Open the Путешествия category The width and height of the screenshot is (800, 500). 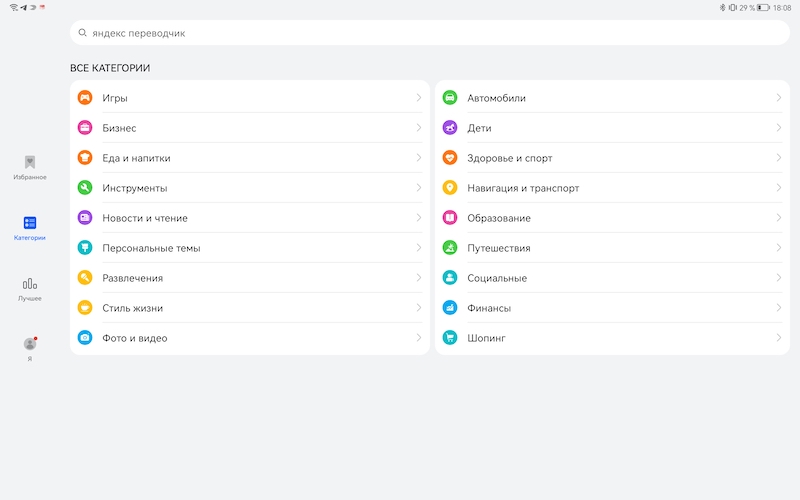pos(499,248)
